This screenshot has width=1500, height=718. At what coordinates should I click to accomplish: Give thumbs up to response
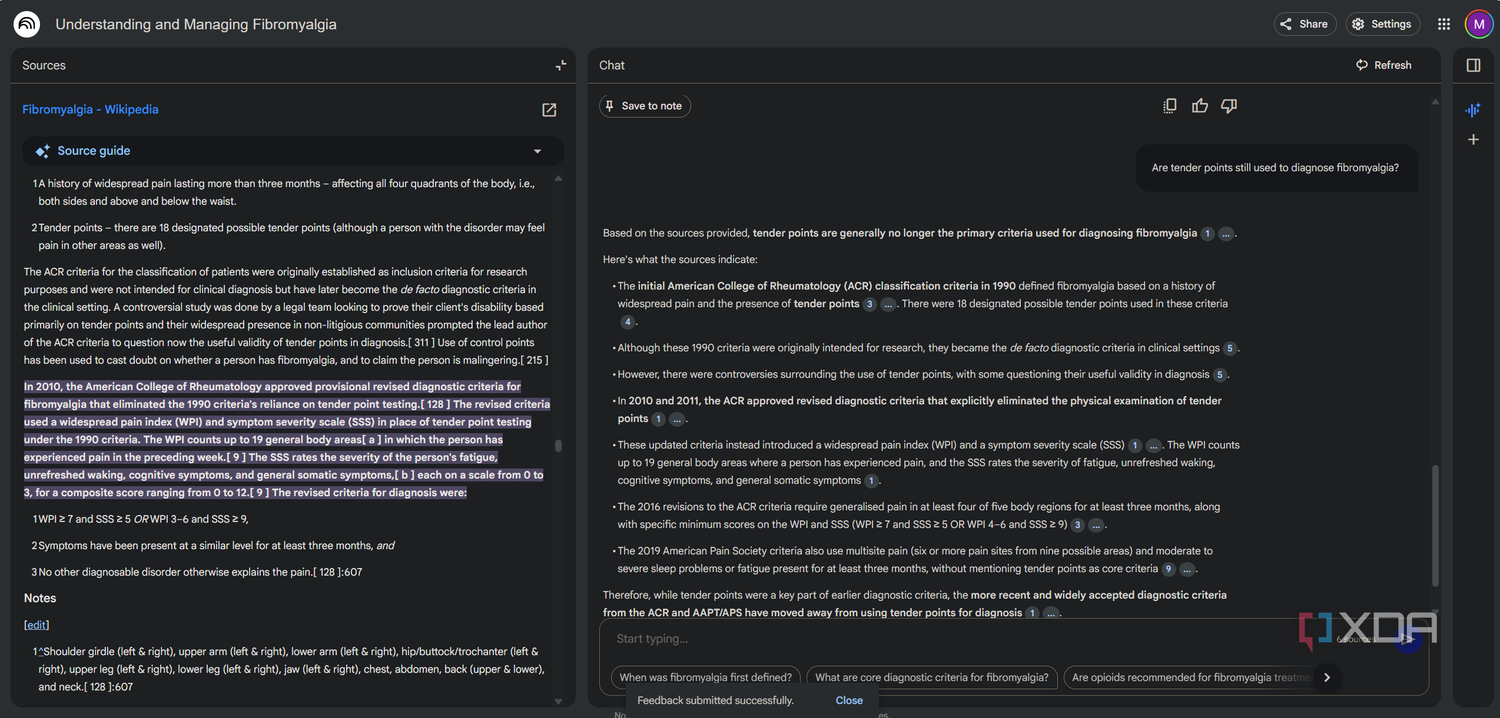tap(1200, 106)
